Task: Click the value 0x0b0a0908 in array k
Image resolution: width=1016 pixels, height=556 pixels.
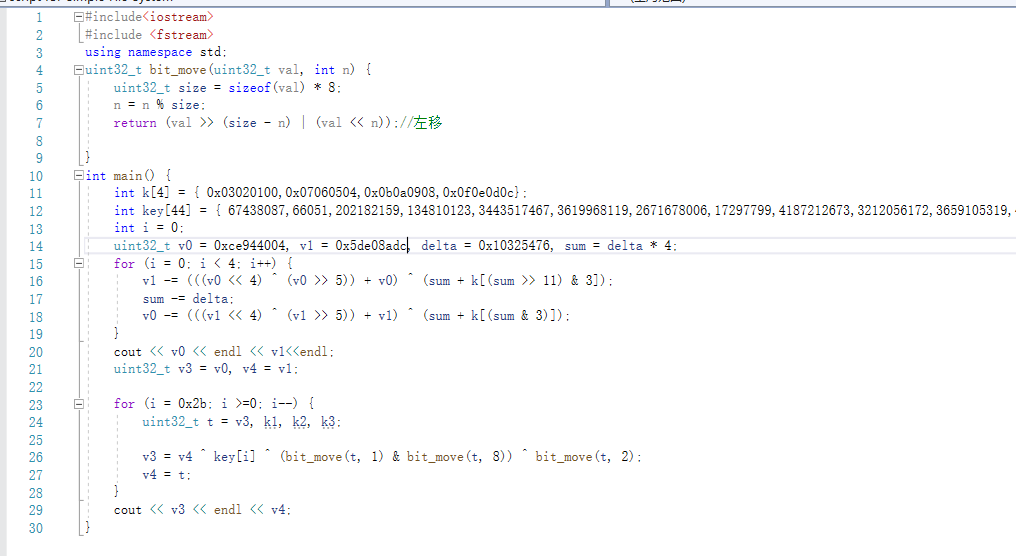Action: (x=400, y=192)
